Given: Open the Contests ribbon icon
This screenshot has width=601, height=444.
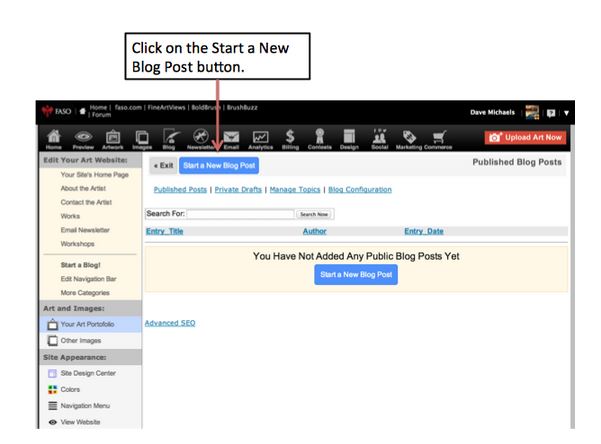Looking at the screenshot, I should pyautogui.click(x=320, y=139).
